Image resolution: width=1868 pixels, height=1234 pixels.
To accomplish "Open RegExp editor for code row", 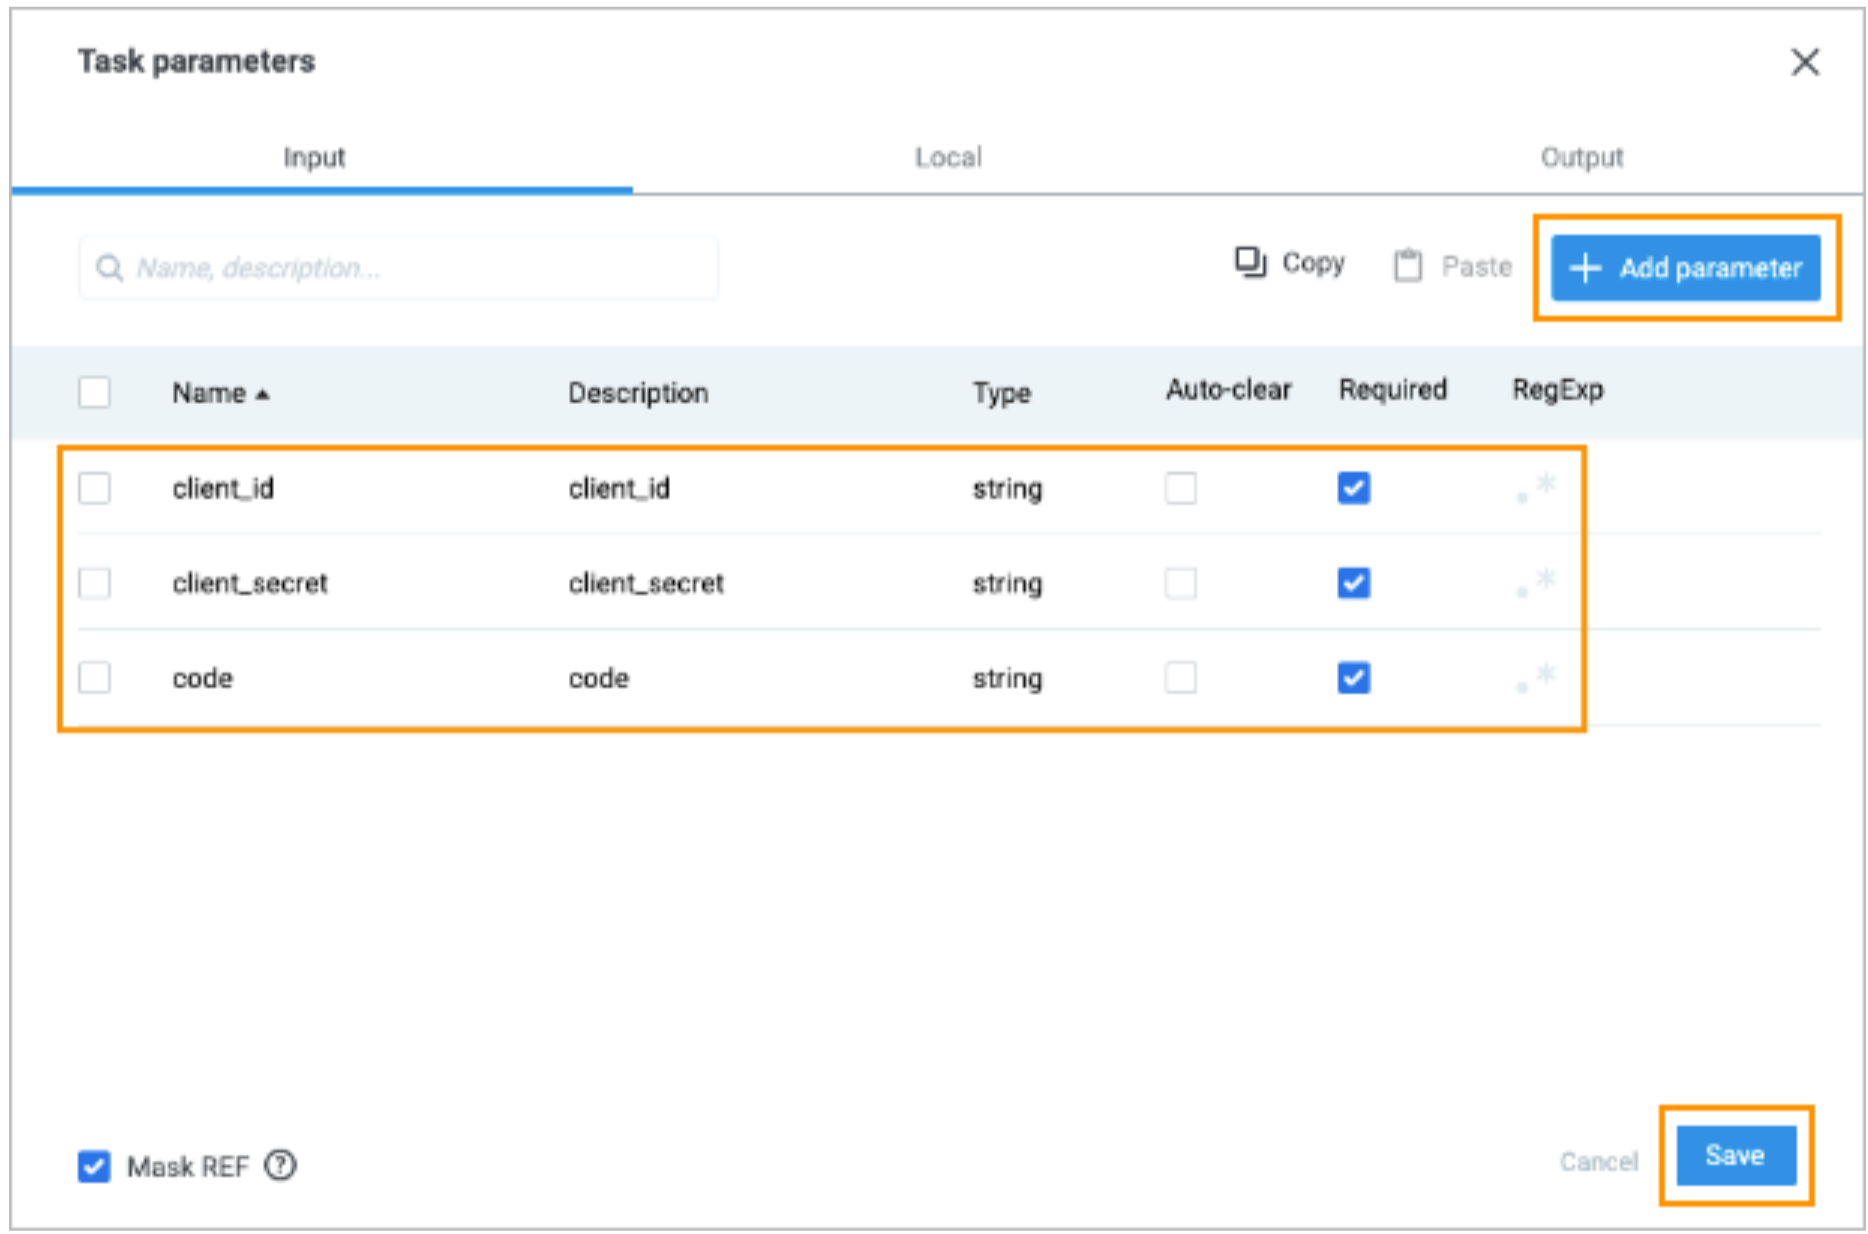I will (1536, 678).
